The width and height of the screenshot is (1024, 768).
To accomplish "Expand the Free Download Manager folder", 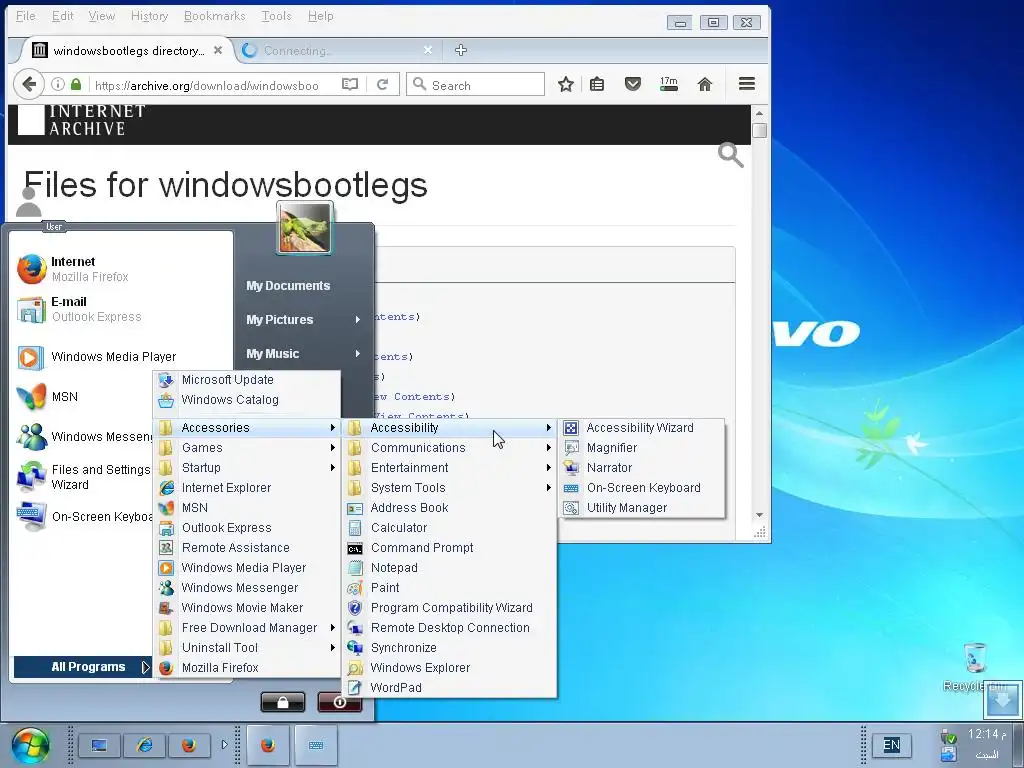I will coord(248,628).
